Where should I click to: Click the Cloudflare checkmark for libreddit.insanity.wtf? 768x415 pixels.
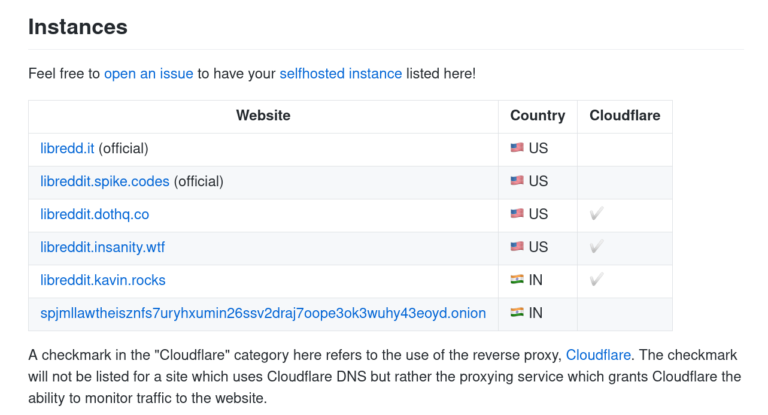point(597,247)
